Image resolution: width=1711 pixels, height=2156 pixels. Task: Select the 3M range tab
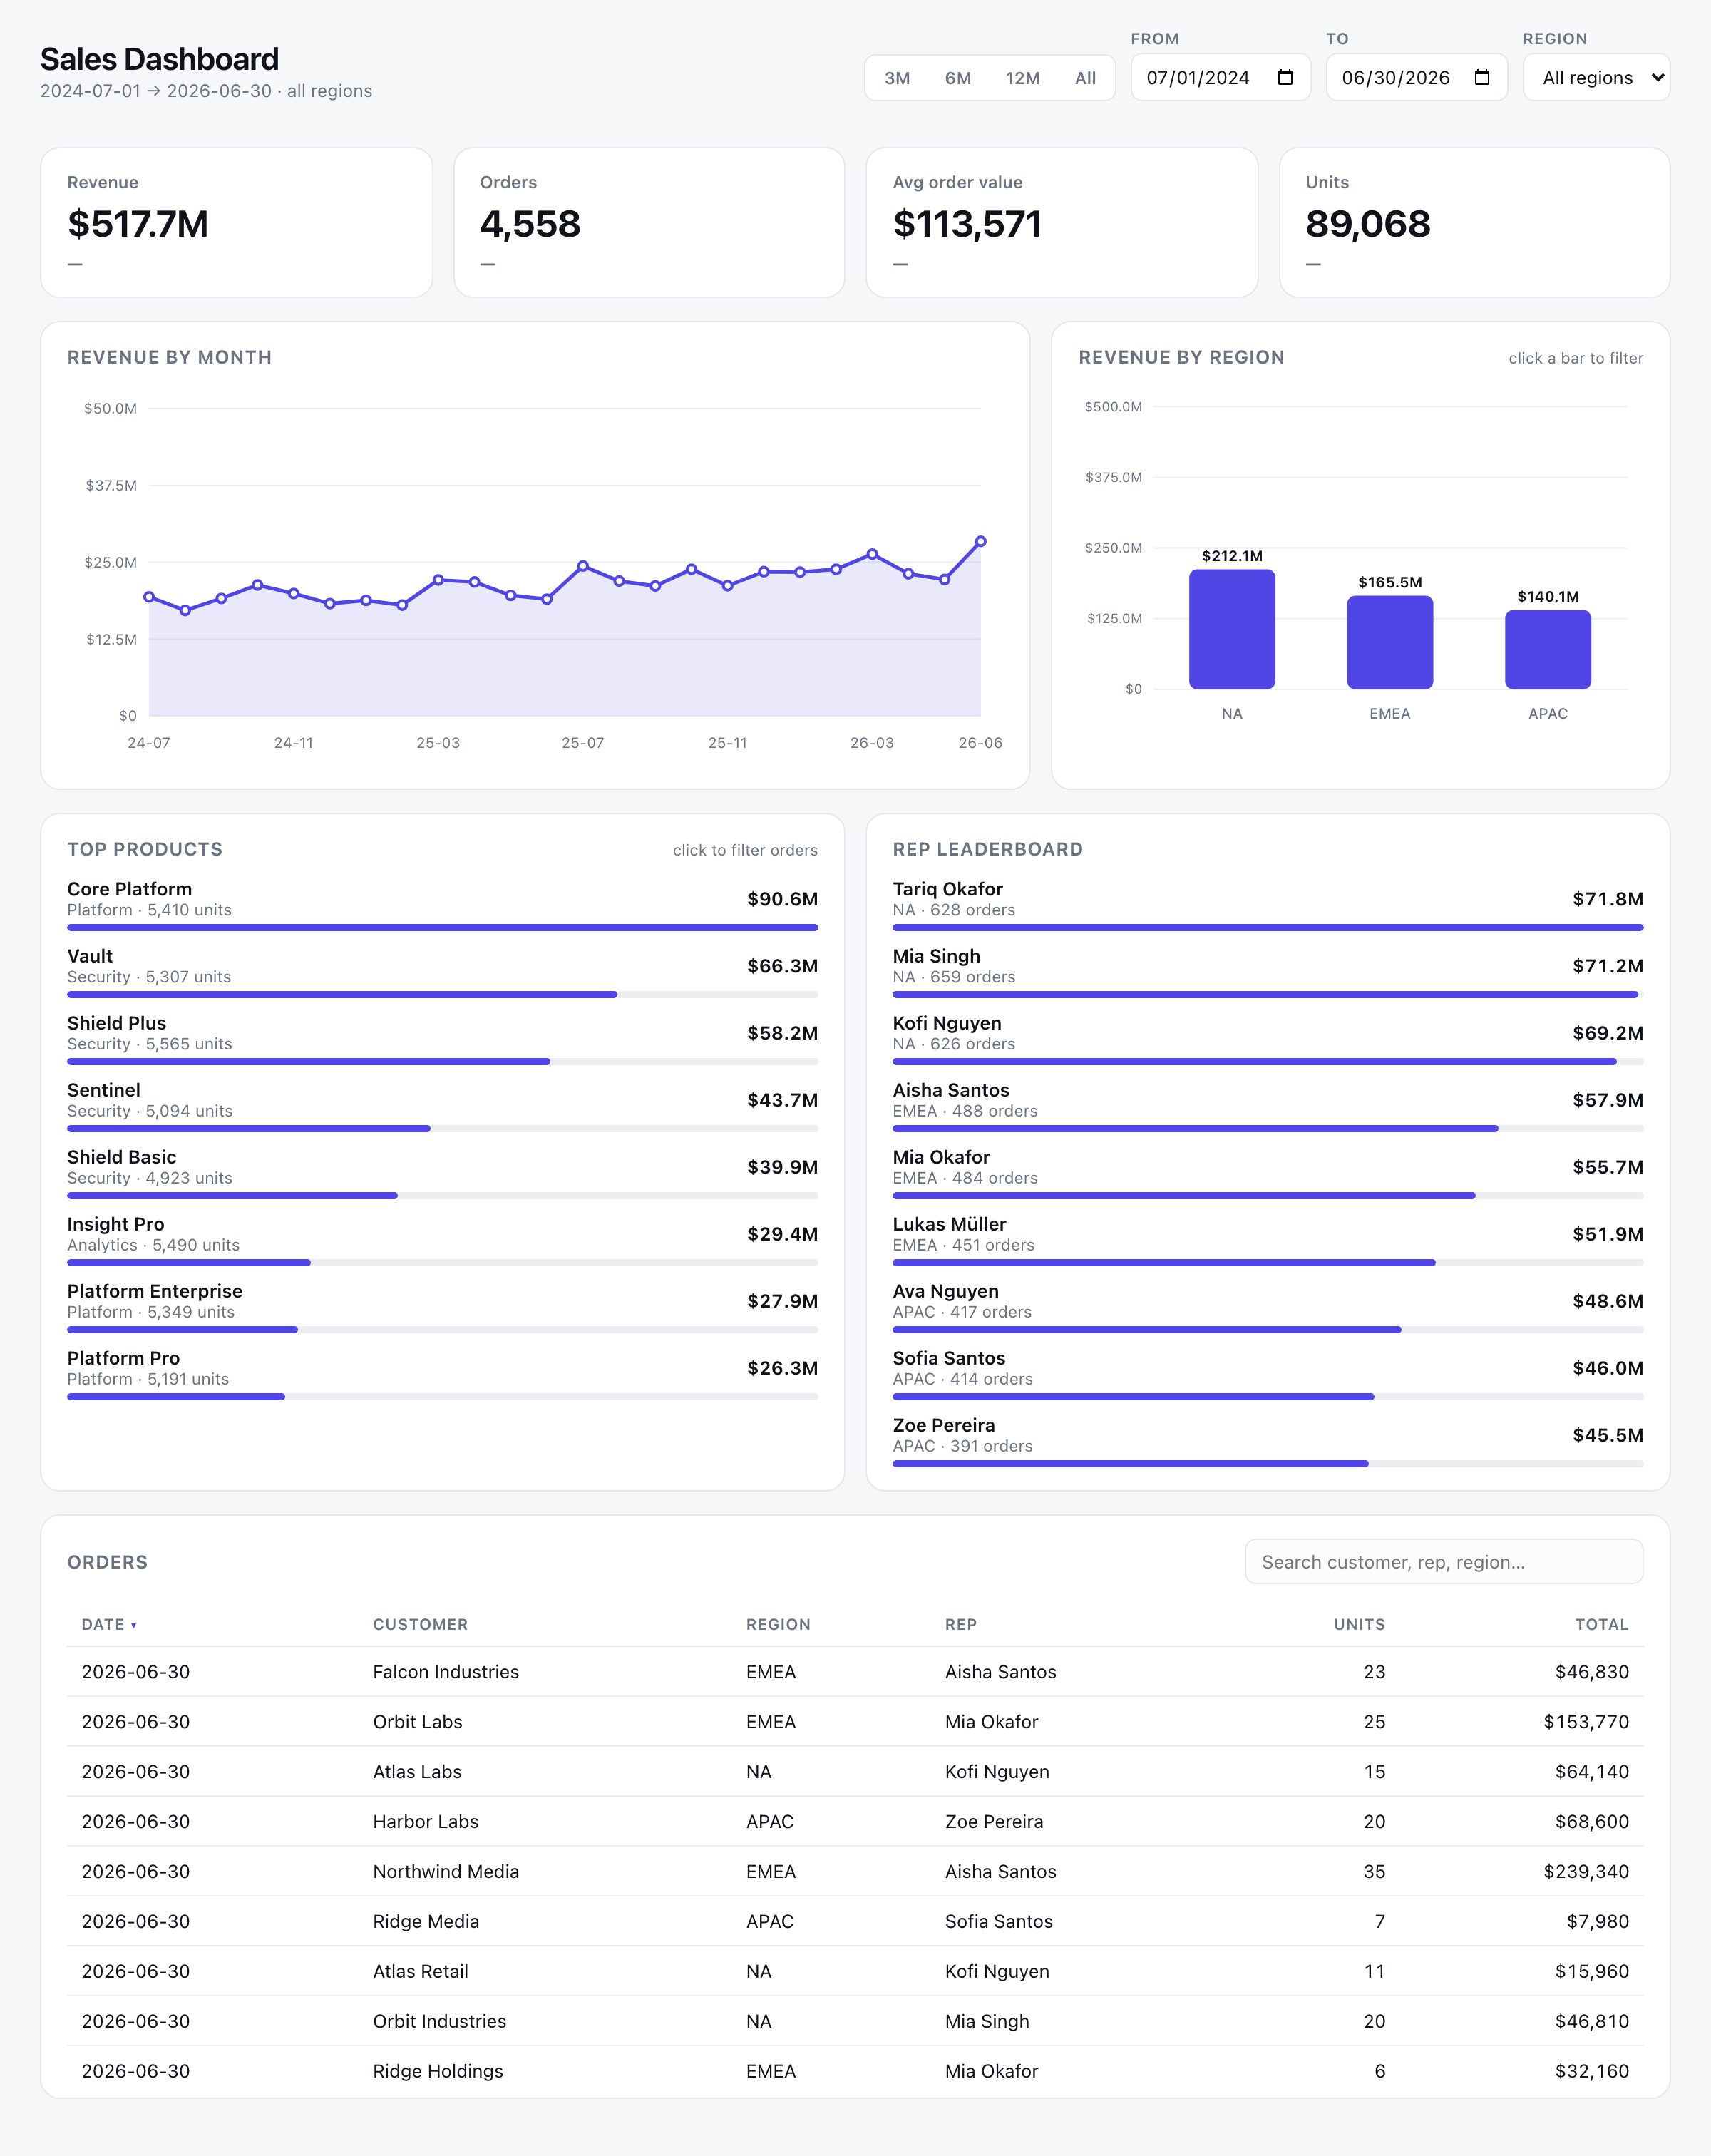897,78
